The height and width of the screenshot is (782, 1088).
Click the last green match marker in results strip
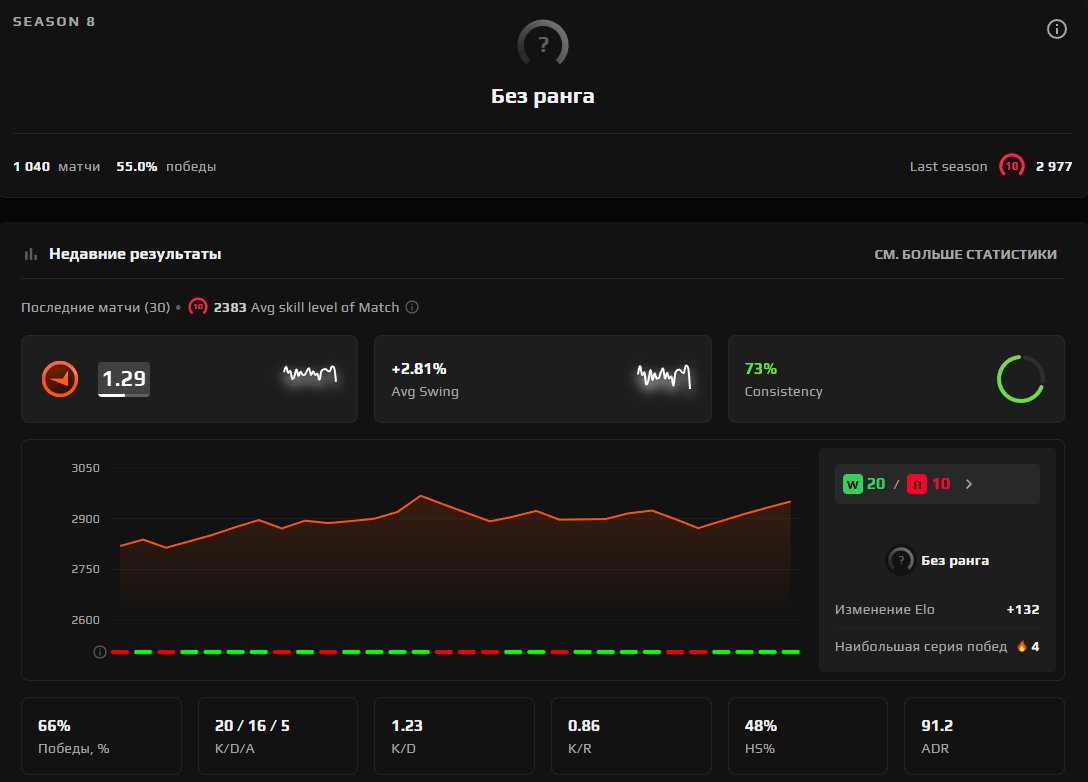tap(790, 652)
